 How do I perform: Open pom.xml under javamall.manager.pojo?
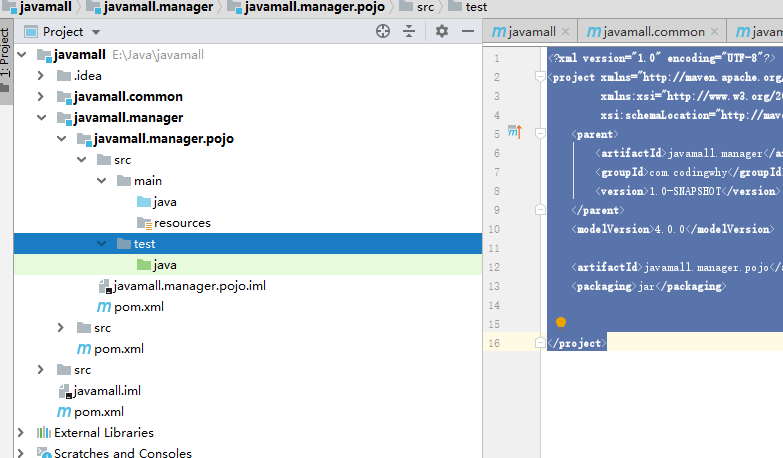coord(130,307)
